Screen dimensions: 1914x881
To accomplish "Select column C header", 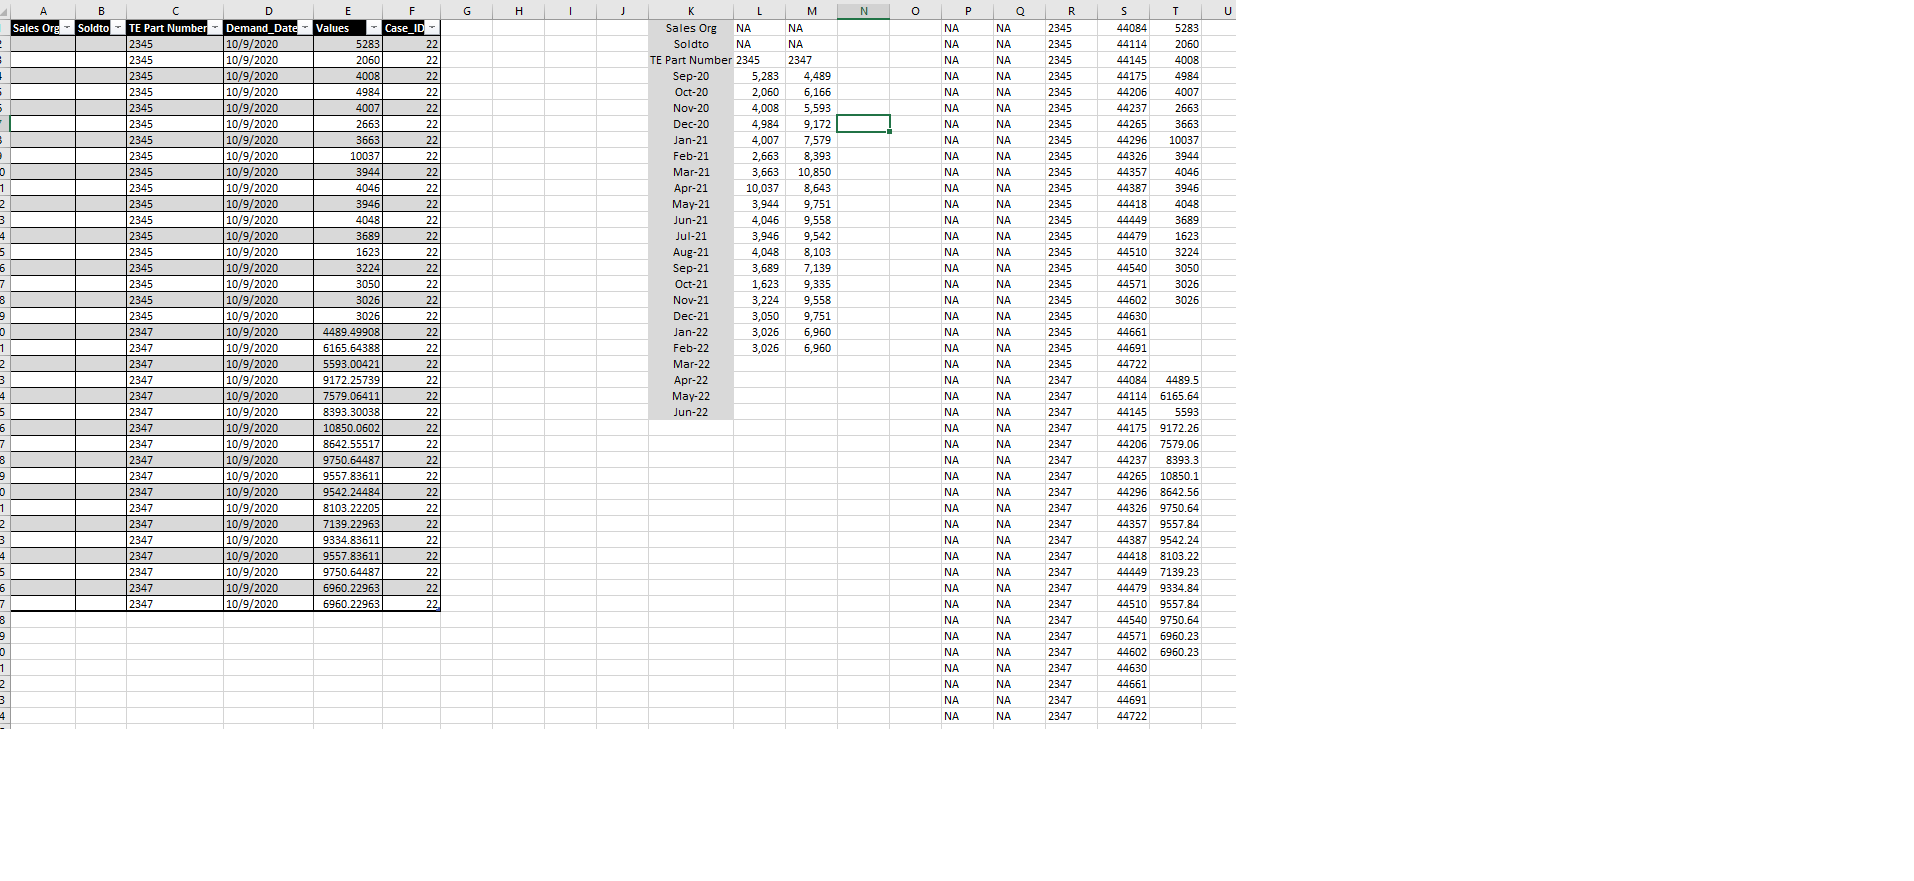I will (x=175, y=11).
